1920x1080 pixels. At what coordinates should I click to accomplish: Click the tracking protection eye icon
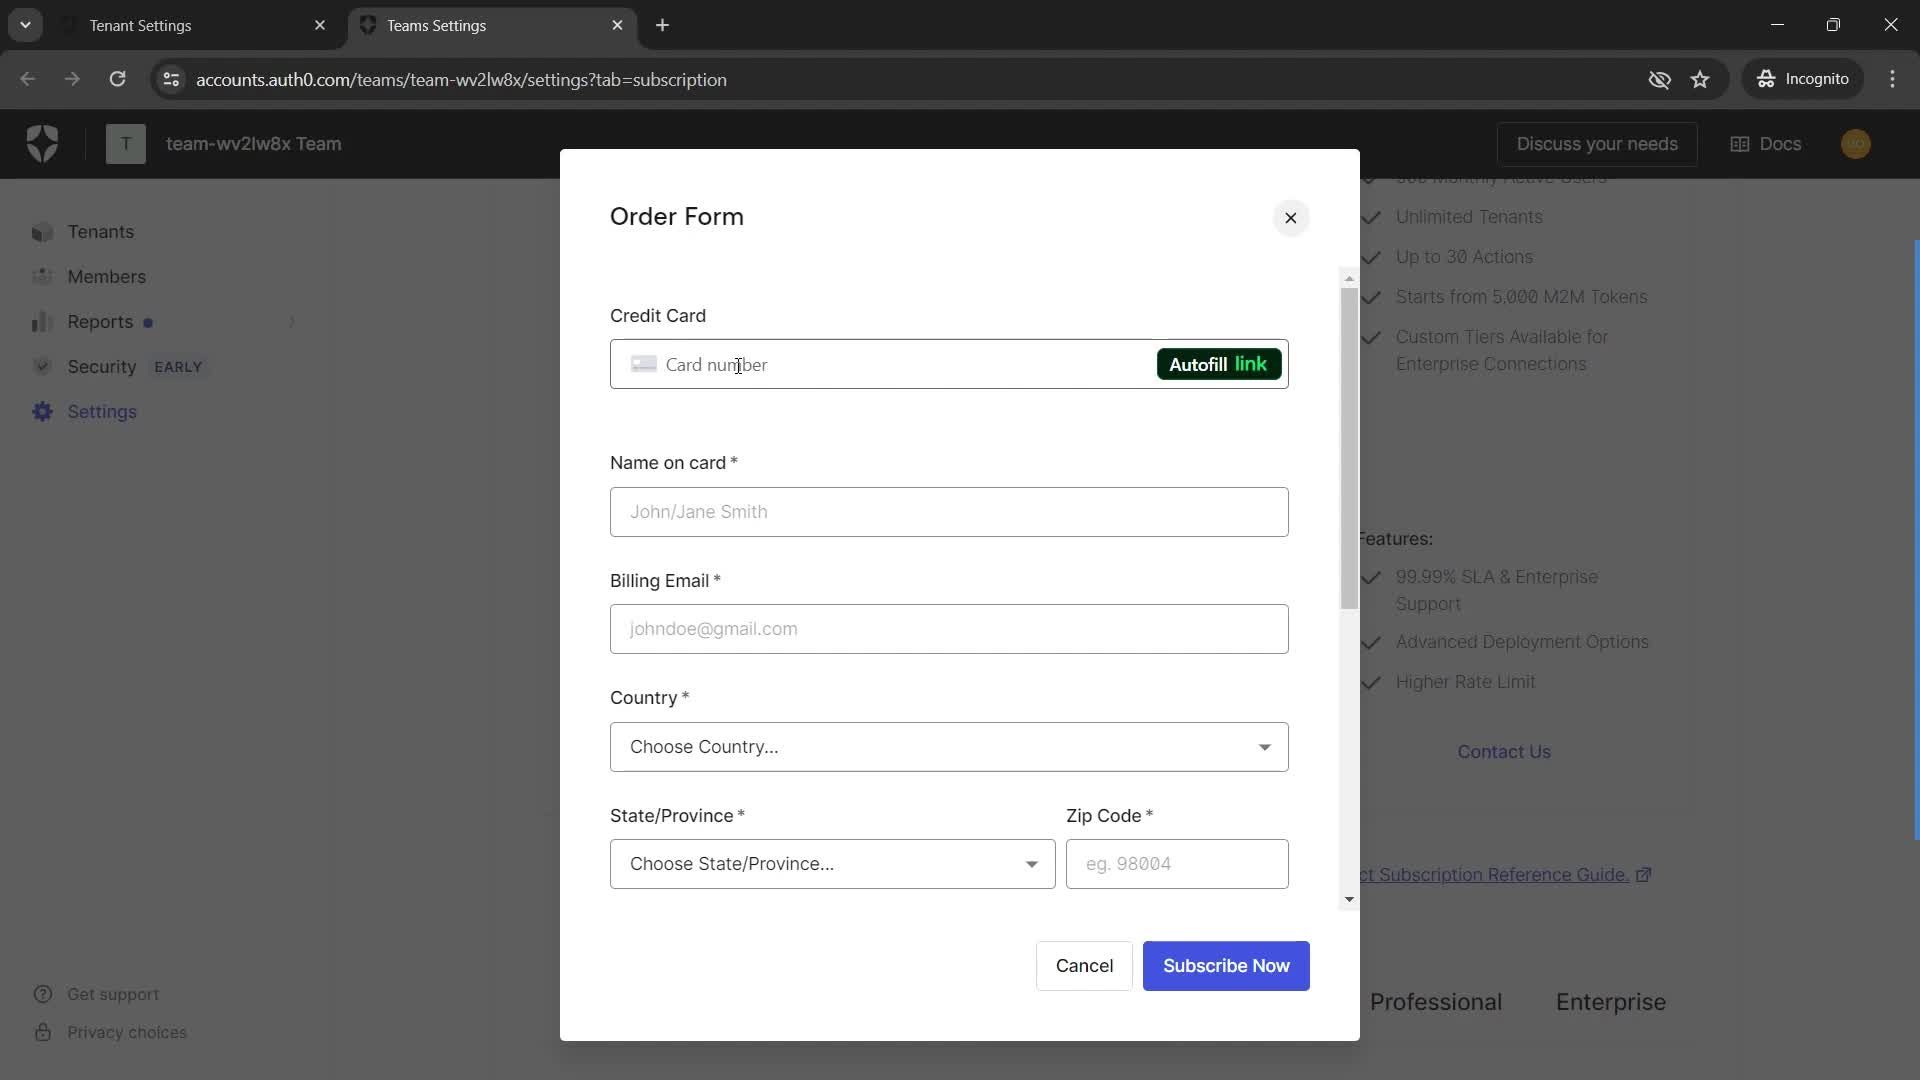1659,79
